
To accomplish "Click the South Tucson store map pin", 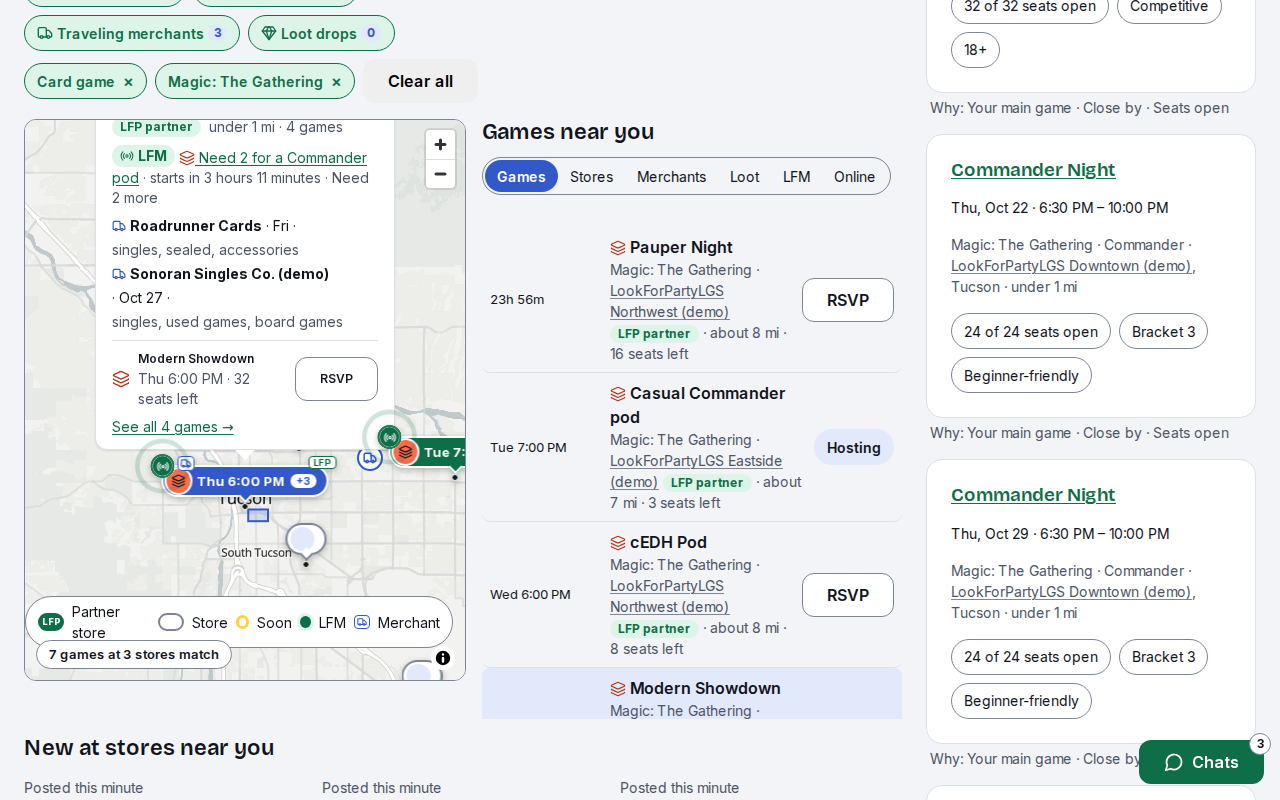I will click(306, 541).
